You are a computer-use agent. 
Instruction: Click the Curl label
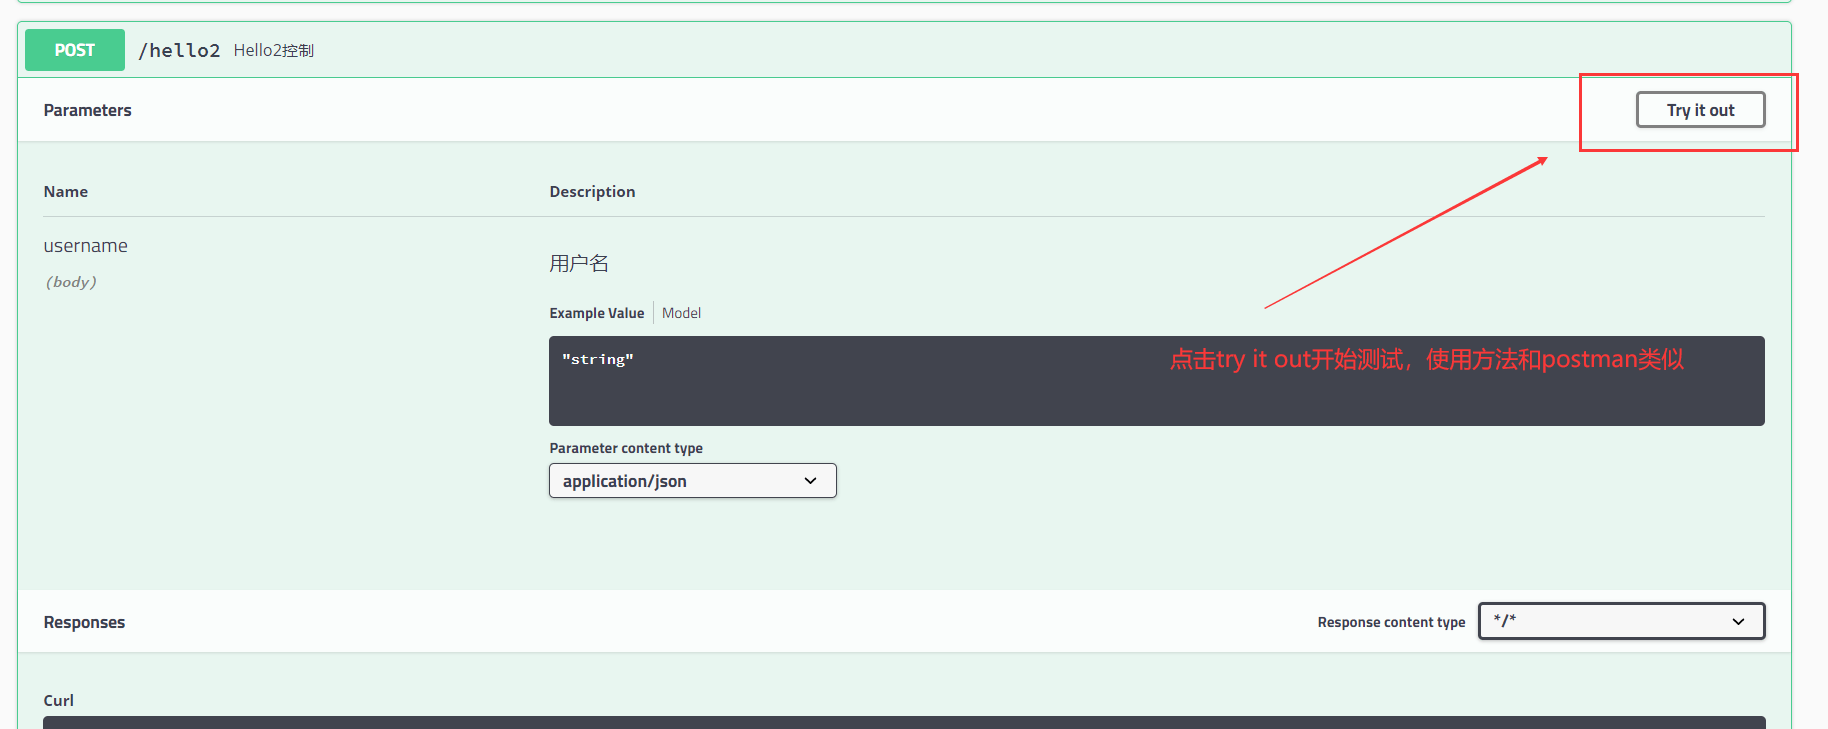[59, 700]
